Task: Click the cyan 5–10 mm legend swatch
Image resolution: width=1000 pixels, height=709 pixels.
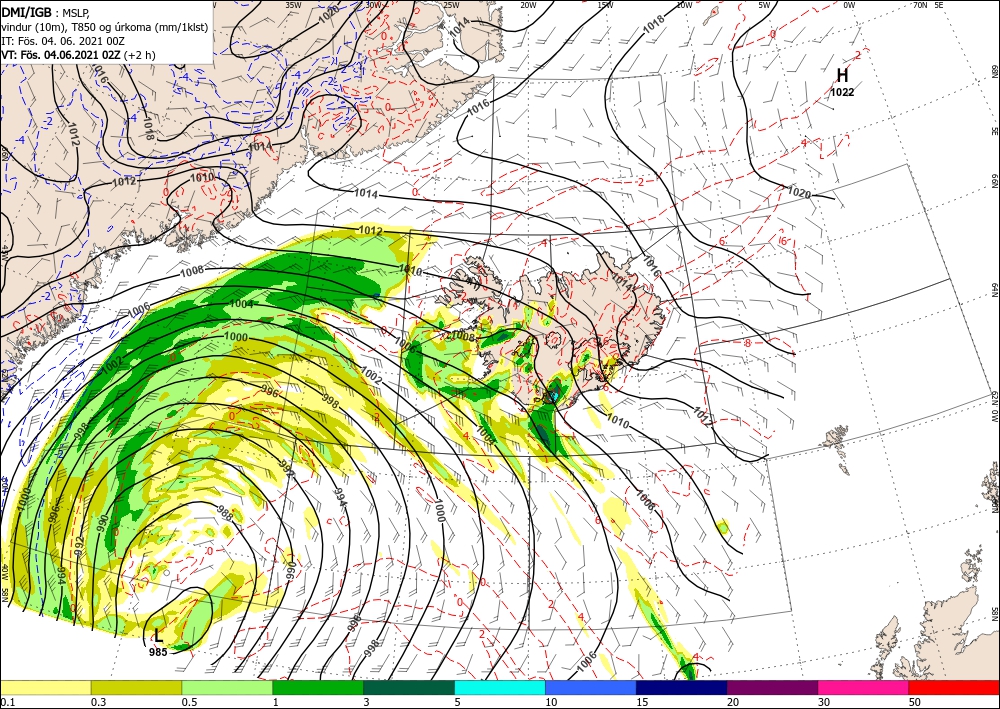Action: [x=500, y=687]
